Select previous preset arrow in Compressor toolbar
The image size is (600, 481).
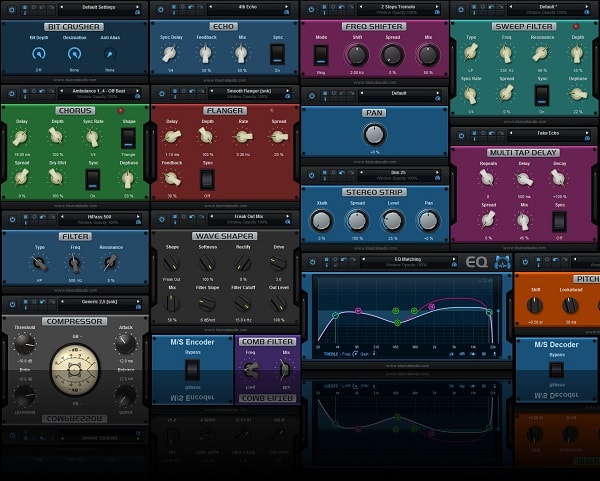[62, 302]
